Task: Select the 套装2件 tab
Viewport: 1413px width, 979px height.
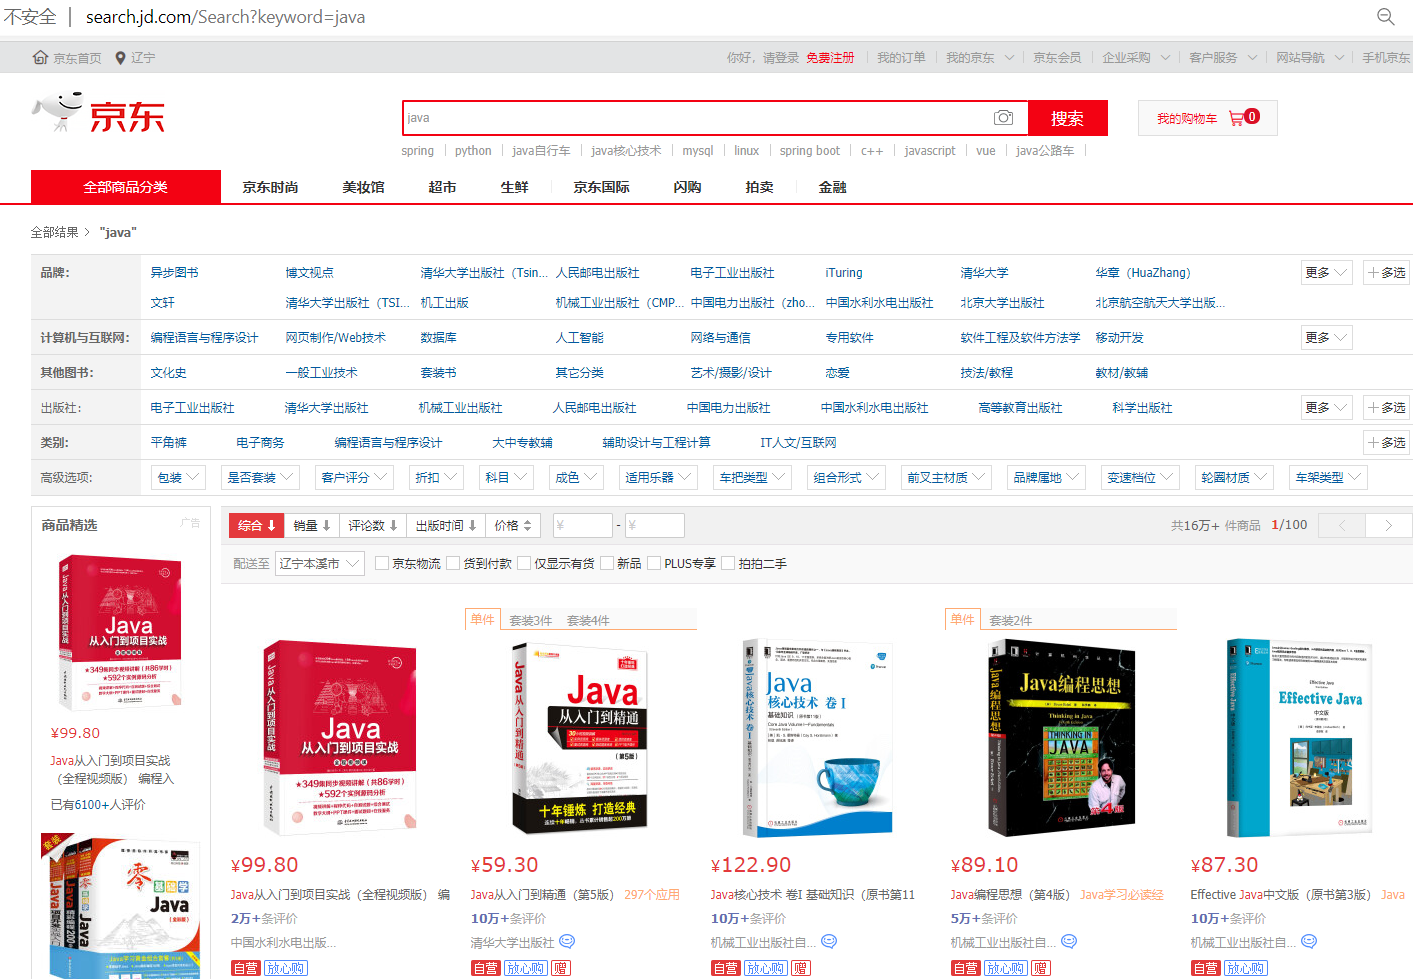Action: (1011, 620)
